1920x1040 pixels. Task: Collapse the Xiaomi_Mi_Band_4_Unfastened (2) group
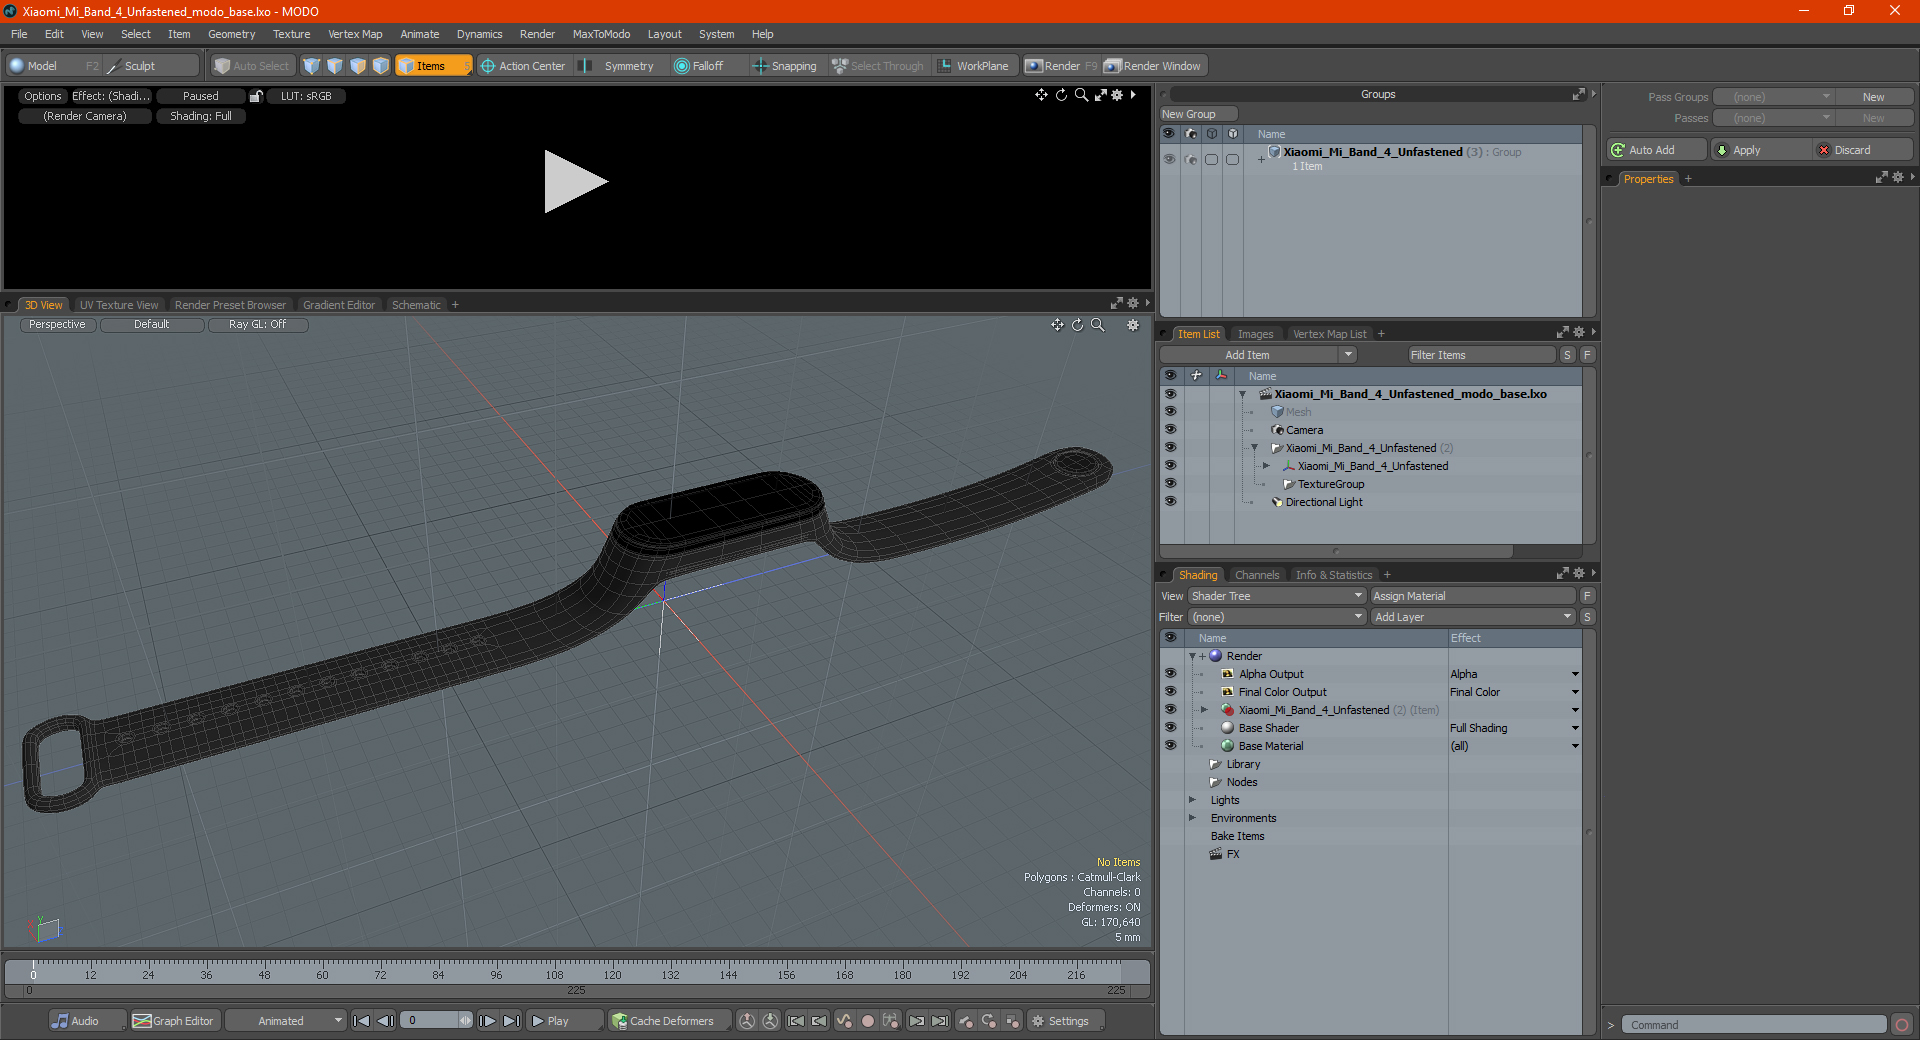tap(1254, 448)
